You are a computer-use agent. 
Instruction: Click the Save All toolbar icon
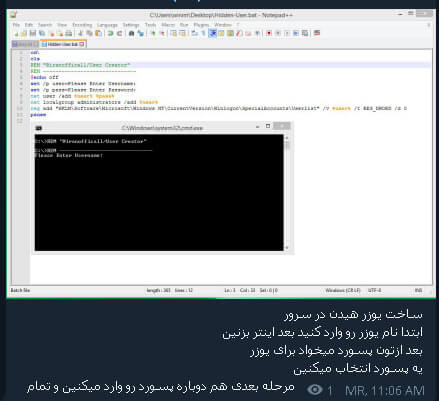click(x=42, y=33)
